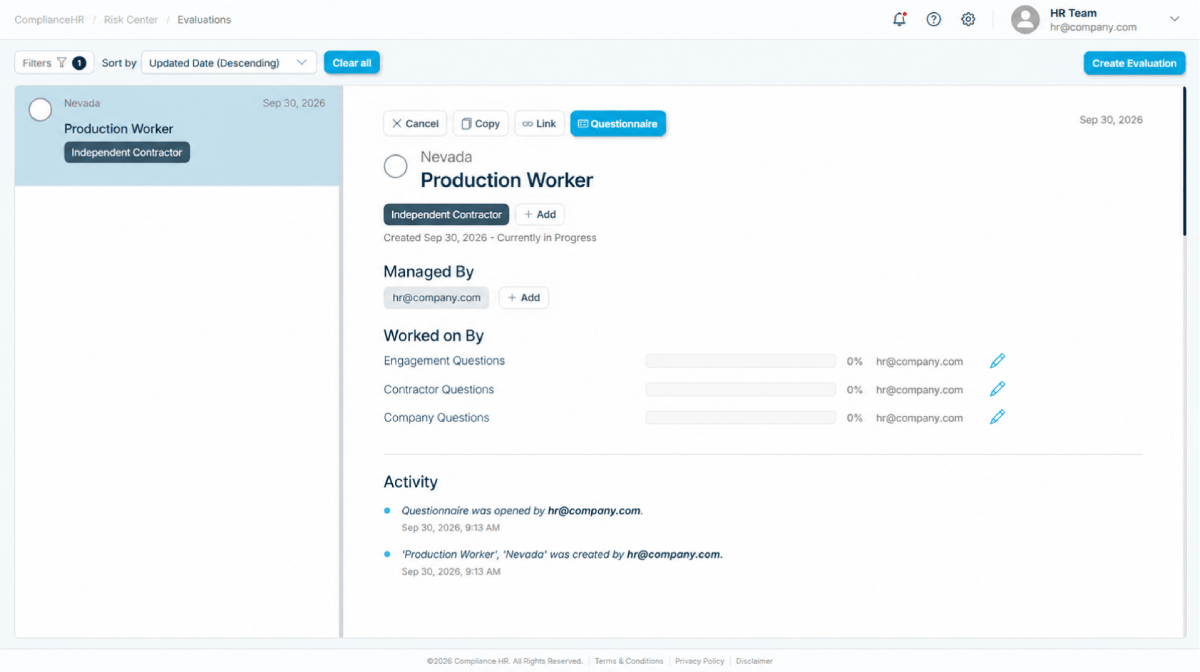Click the Company Questions progress bar
The height and width of the screenshot is (672, 1200).
pyautogui.click(x=741, y=417)
